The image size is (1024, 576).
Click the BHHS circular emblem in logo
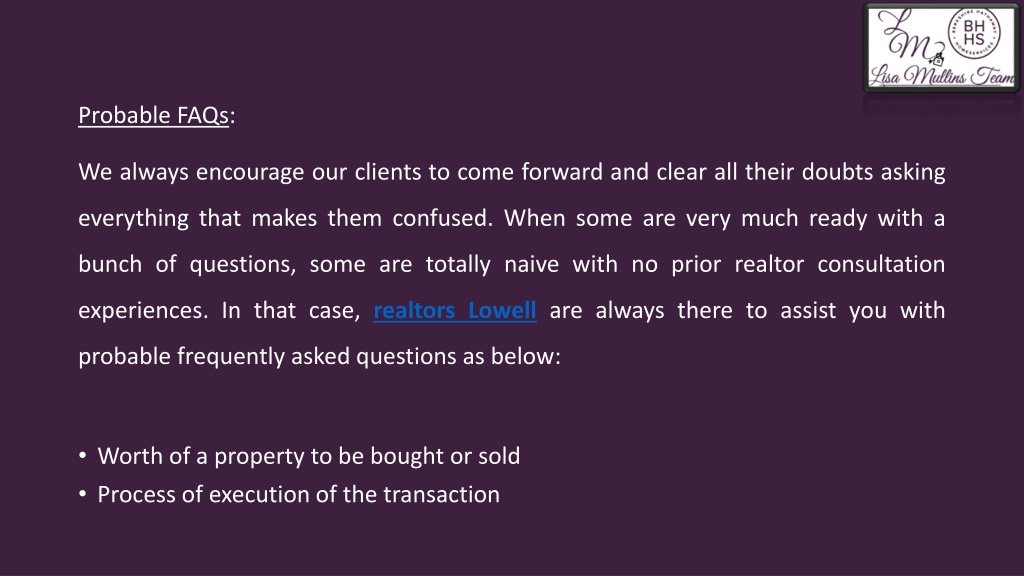974,33
